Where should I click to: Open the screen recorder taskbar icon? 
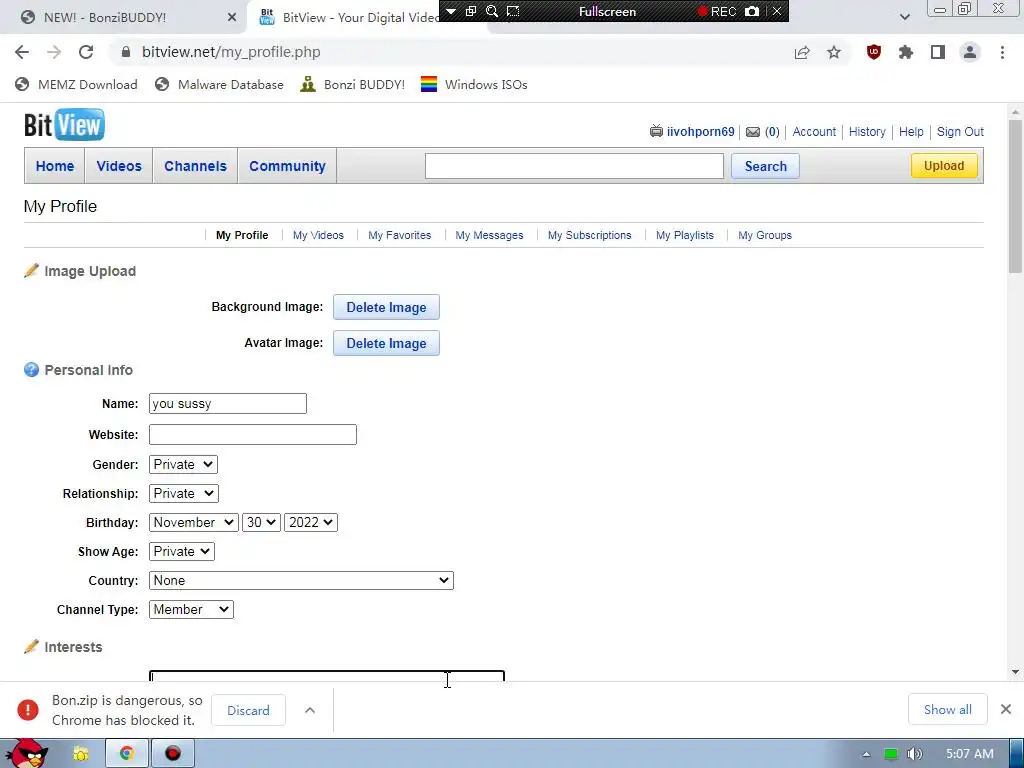[x=172, y=754]
